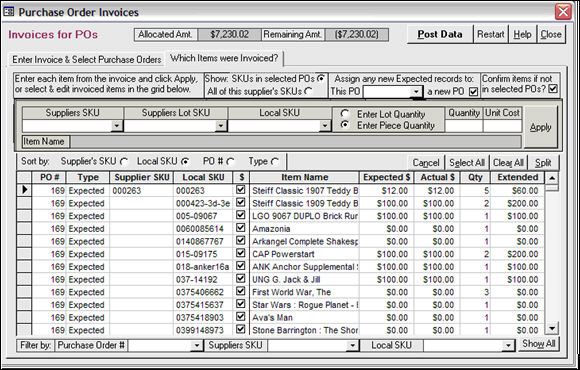Expand the Suppliers Lot SKU combo box
This screenshot has width=580, height=370.
pos(221,126)
